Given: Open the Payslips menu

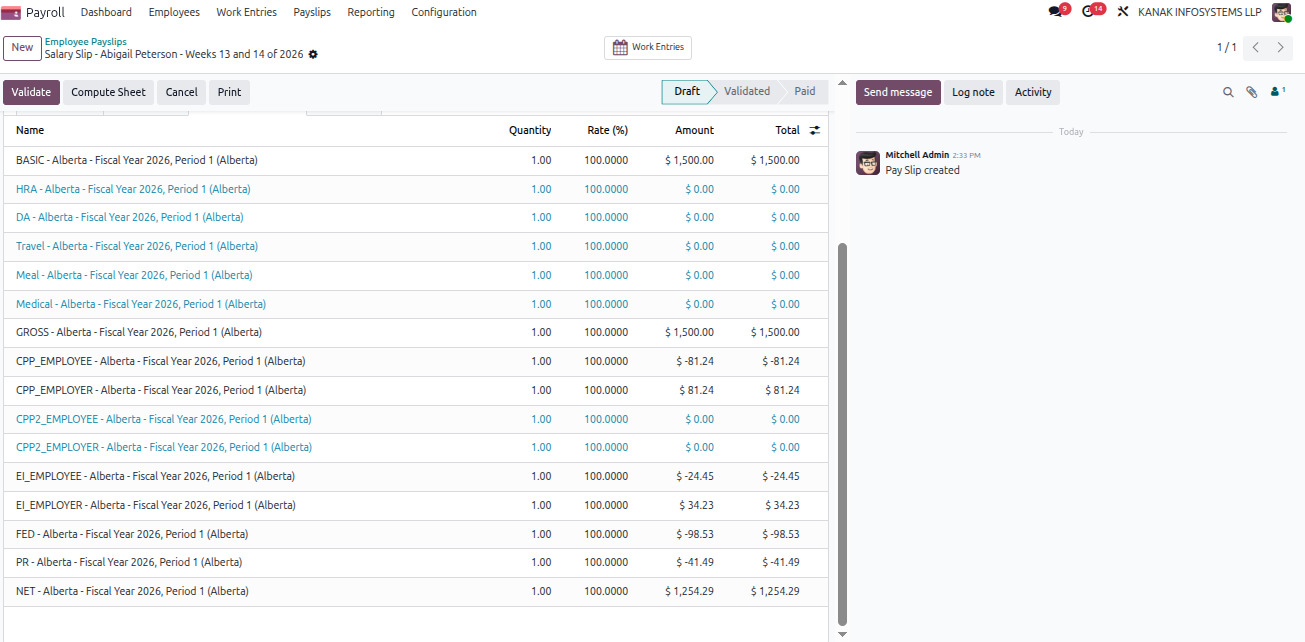Looking at the screenshot, I should pos(312,12).
